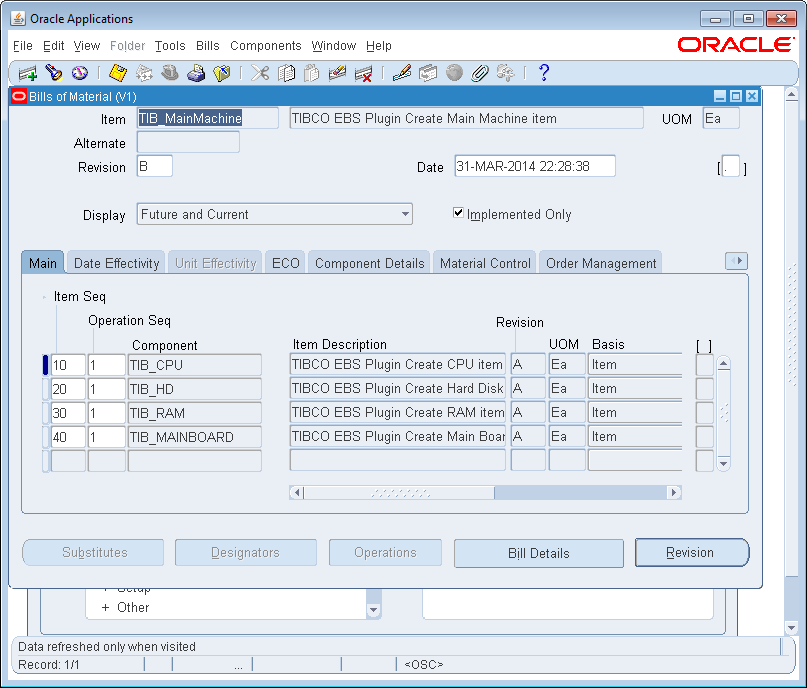807x688 pixels.
Task: Switch to the Order Management tab
Action: coord(601,263)
